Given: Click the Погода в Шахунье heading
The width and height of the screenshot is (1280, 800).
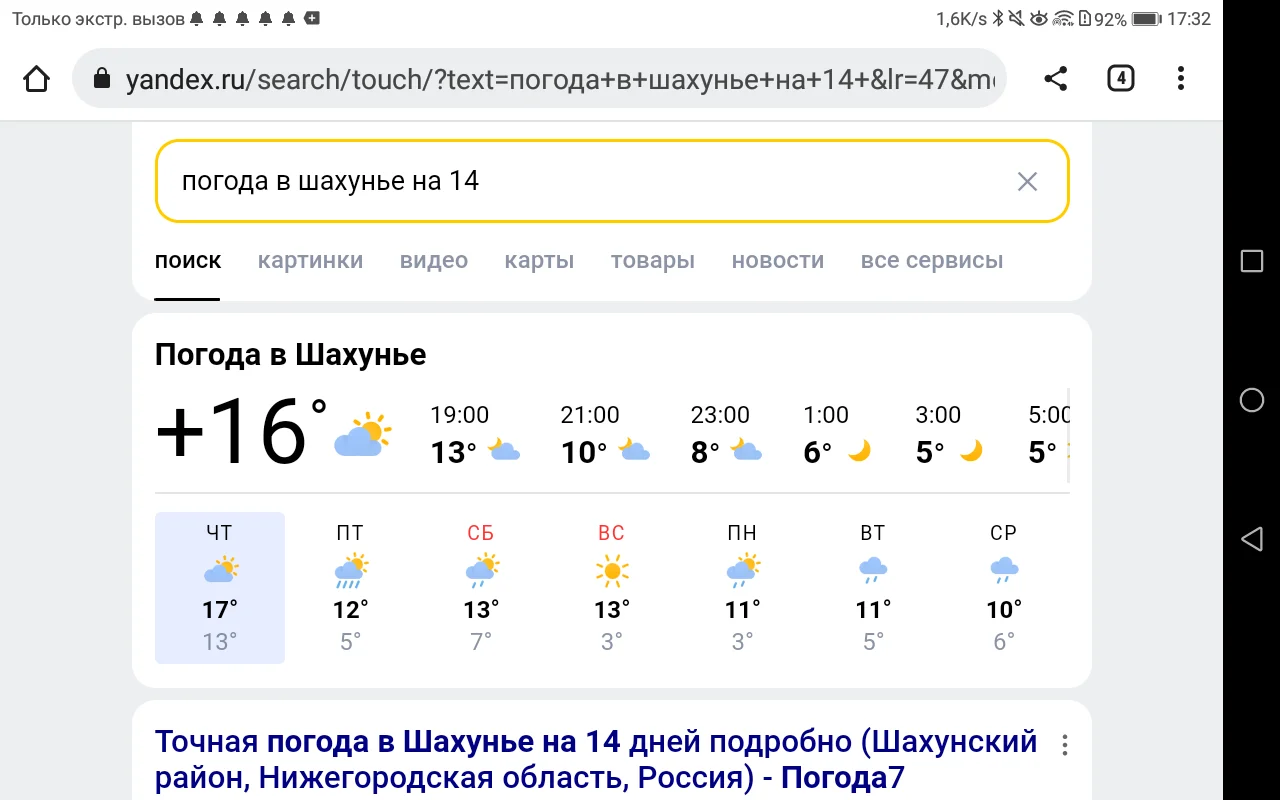Looking at the screenshot, I should pos(290,354).
